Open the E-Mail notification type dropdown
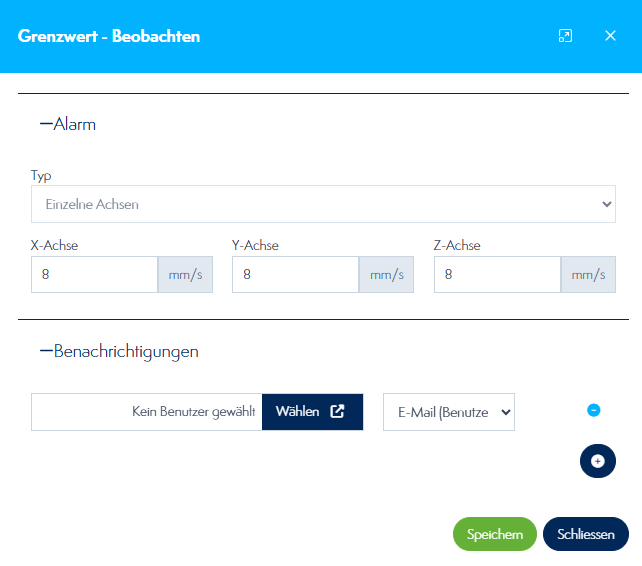Image resolution: width=642 pixels, height=566 pixels. (x=448, y=411)
